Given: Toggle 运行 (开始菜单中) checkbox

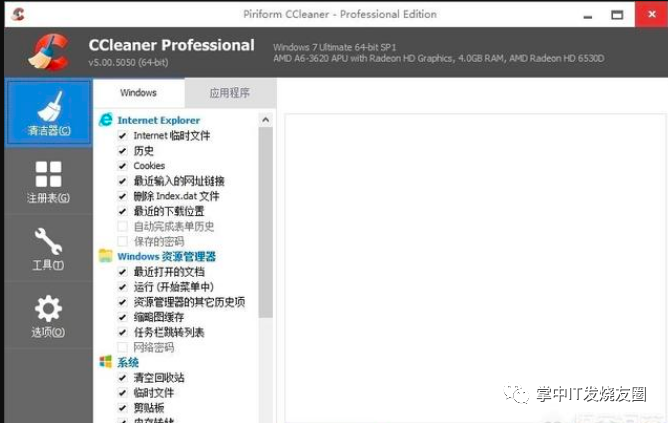Looking at the screenshot, I should (x=122, y=287).
